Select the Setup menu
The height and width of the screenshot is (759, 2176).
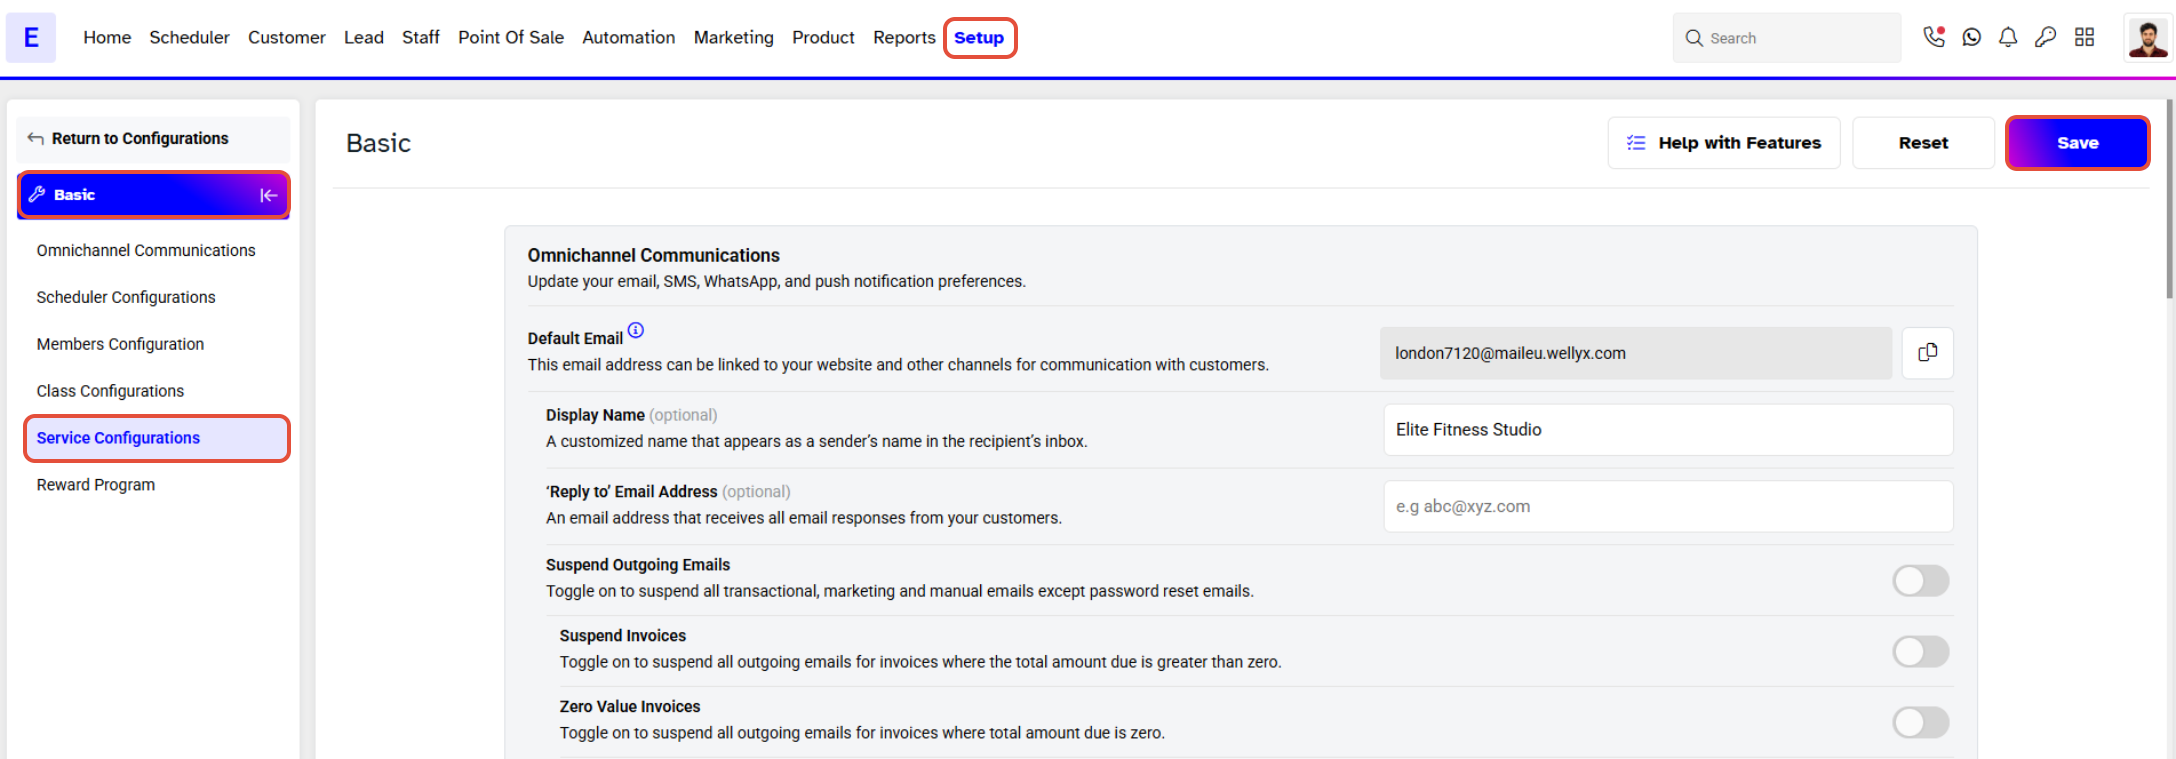[x=979, y=38]
